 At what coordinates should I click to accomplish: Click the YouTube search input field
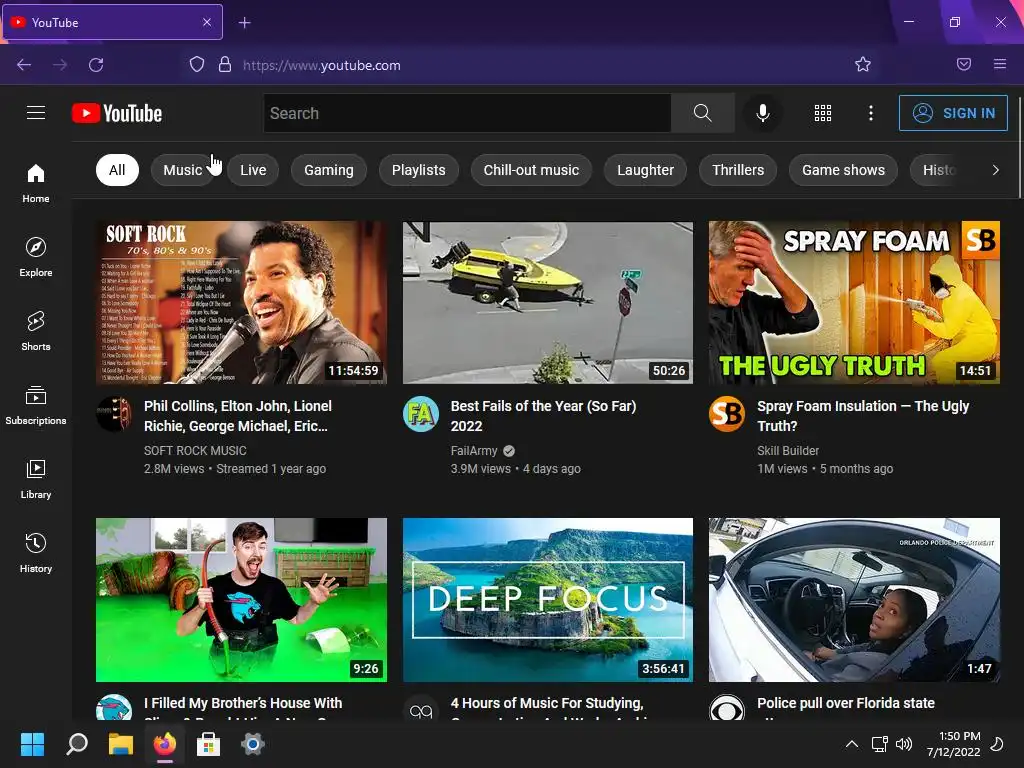(467, 113)
